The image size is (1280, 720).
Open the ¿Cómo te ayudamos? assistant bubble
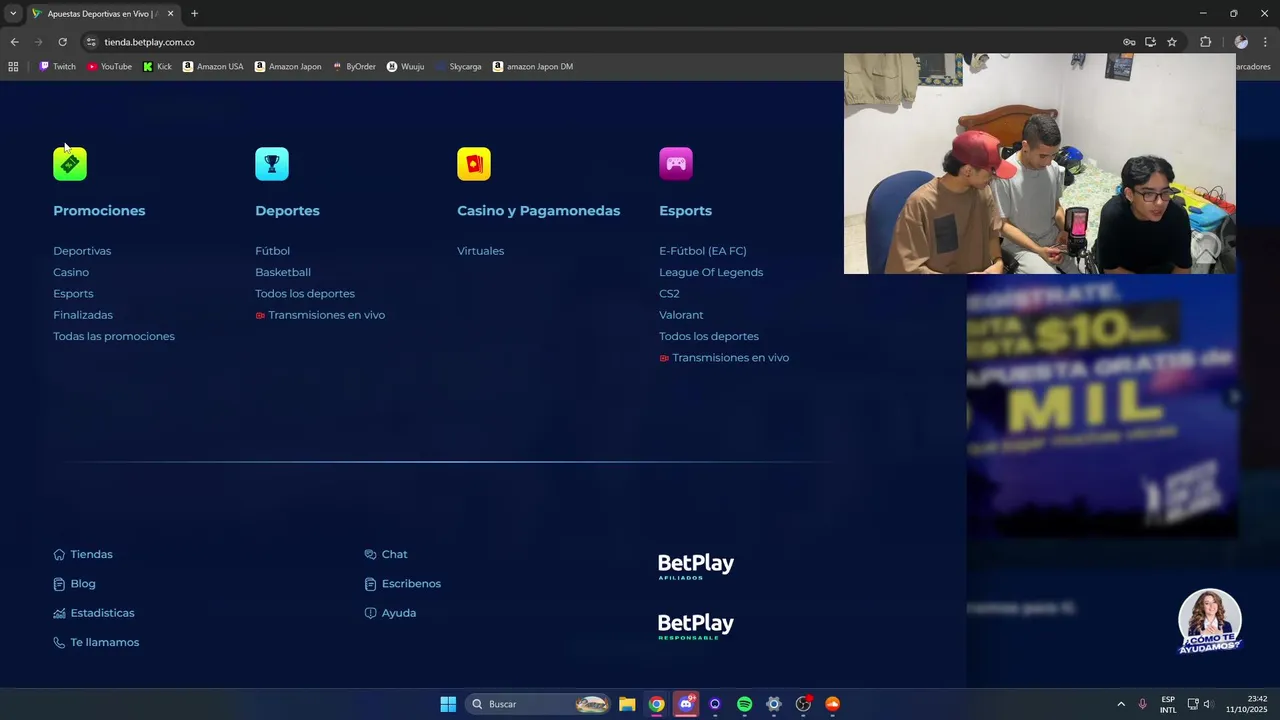[x=1210, y=622]
